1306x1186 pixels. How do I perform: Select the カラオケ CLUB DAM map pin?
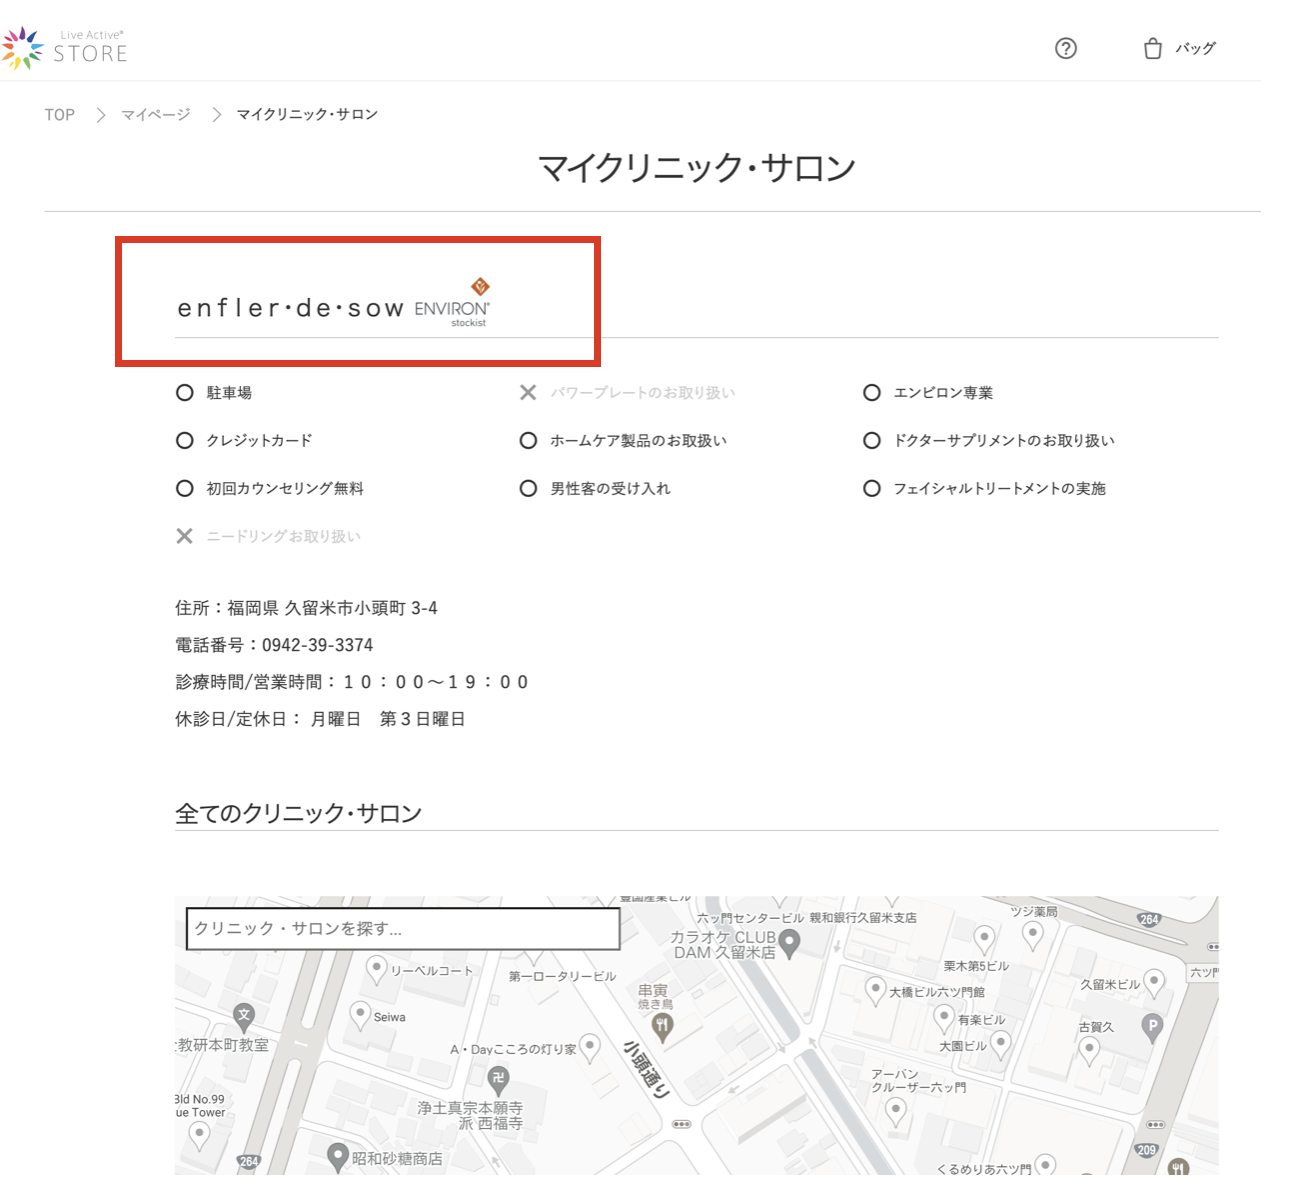tap(789, 942)
